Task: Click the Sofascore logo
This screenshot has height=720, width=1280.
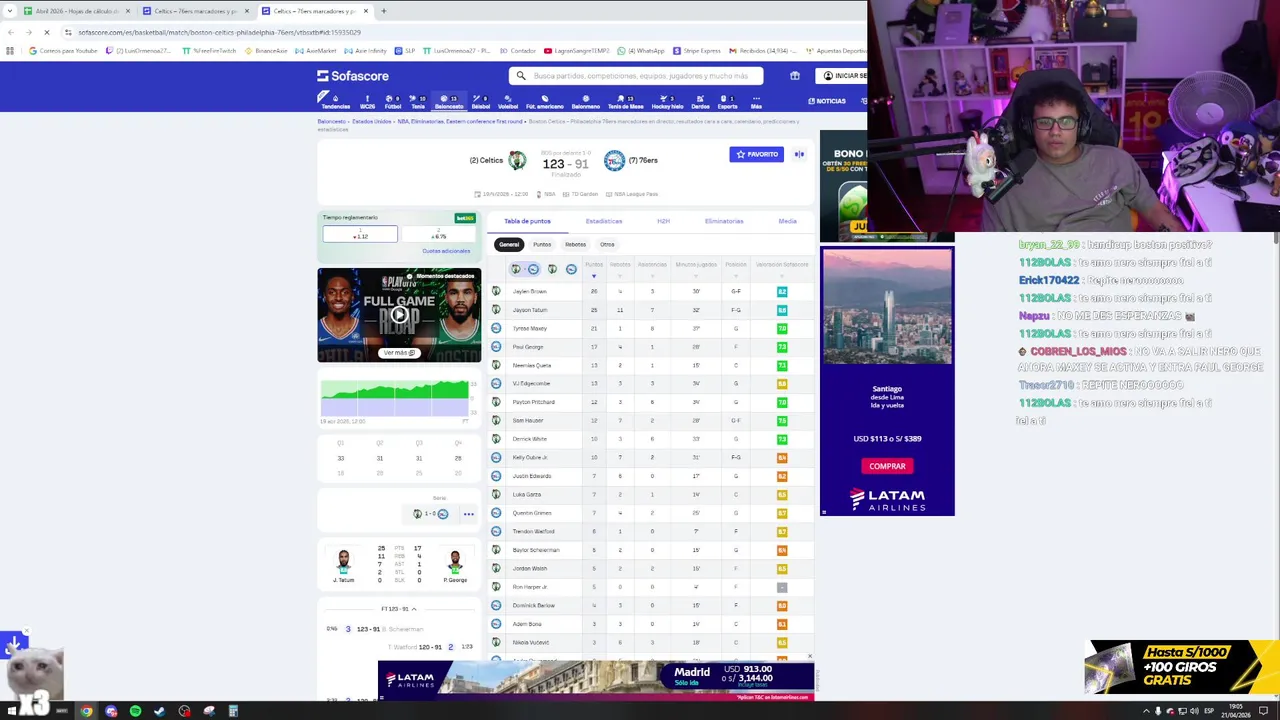Action: (x=353, y=76)
